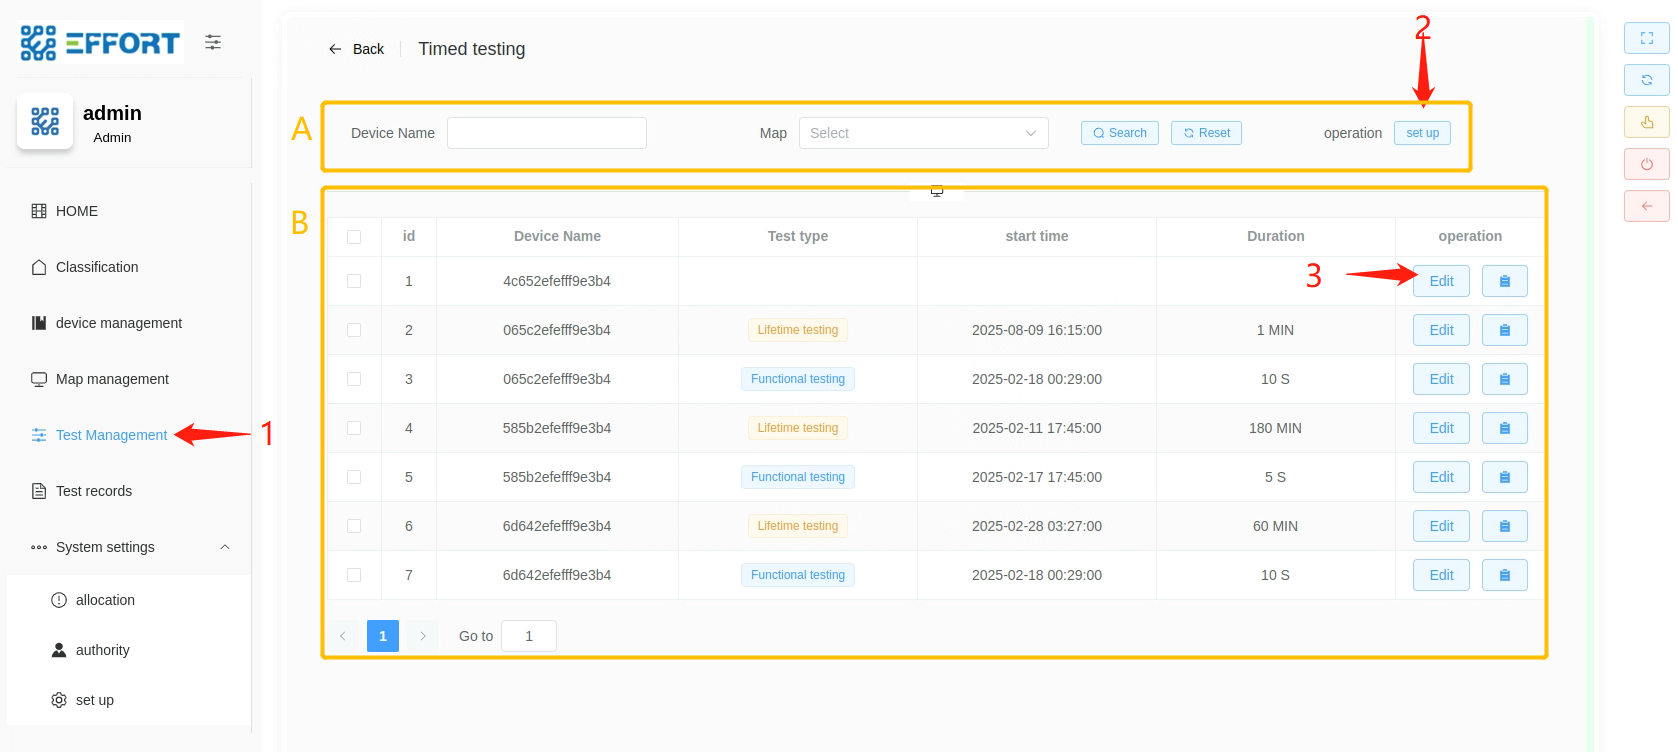Click the red left-arrow icon on right
Image resolution: width=1678 pixels, height=752 pixels.
click(x=1646, y=206)
